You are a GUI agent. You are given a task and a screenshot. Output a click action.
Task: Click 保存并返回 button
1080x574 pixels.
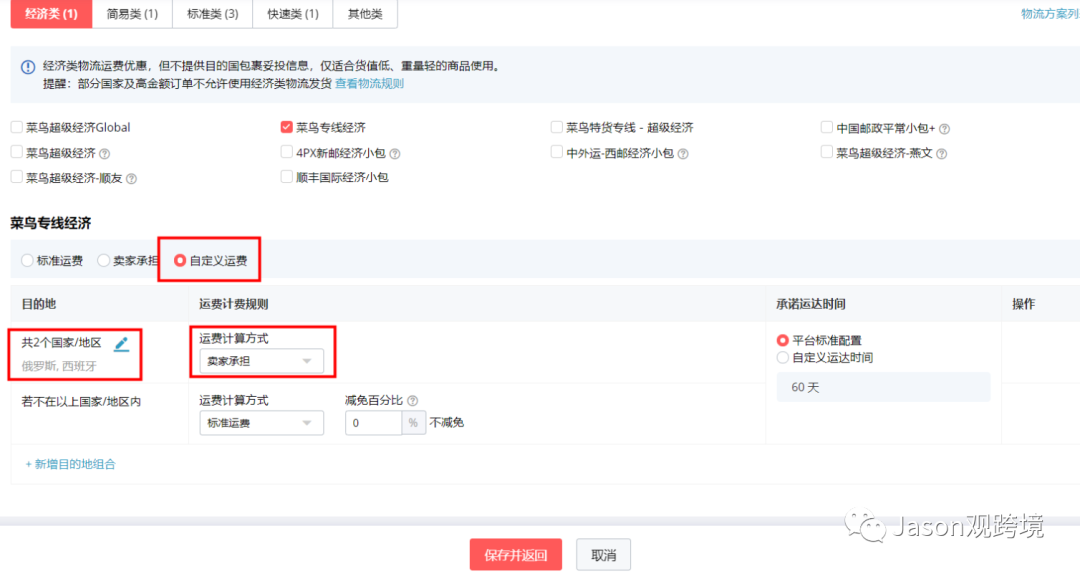click(516, 555)
